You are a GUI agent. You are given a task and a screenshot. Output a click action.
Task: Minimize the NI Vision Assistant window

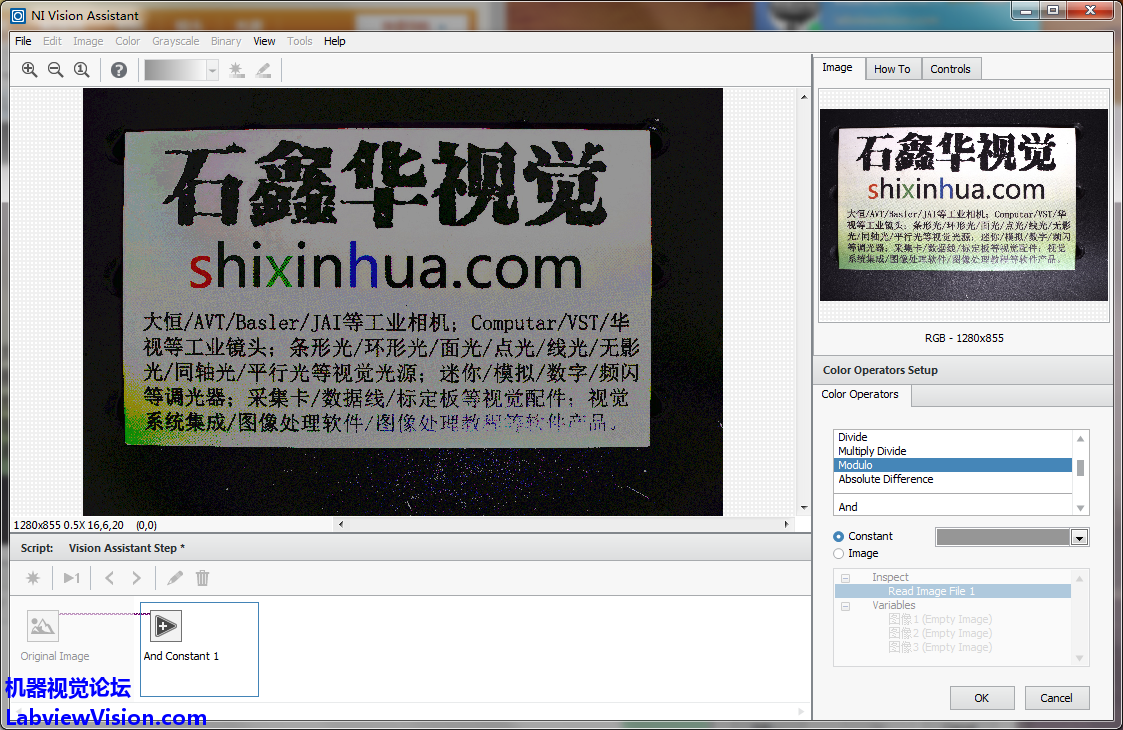click(x=1026, y=11)
